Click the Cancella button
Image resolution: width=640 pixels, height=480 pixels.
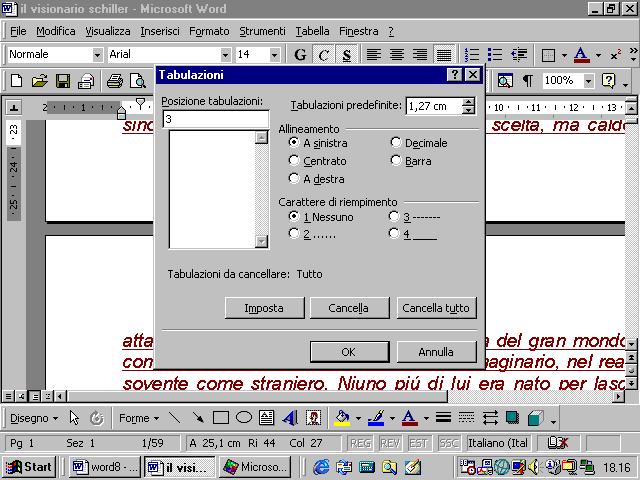349,308
